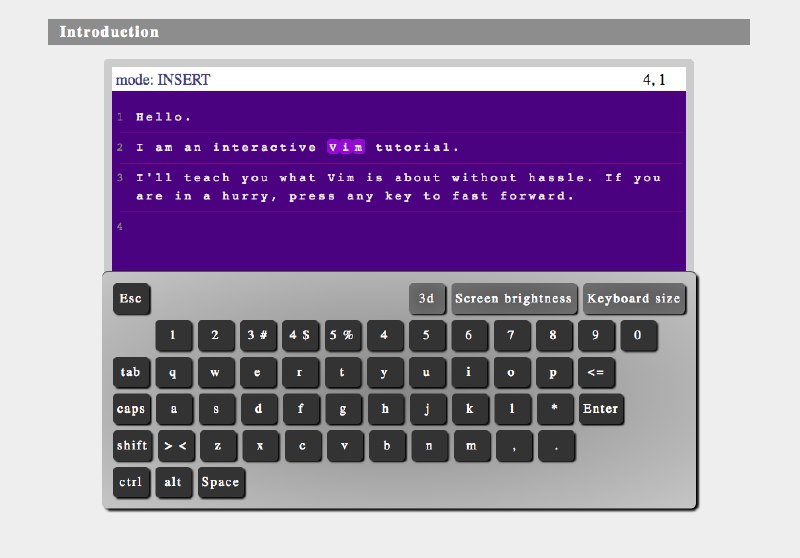
Task: Tap the 9 number key
Action: pyautogui.click(x=596, y=335)
